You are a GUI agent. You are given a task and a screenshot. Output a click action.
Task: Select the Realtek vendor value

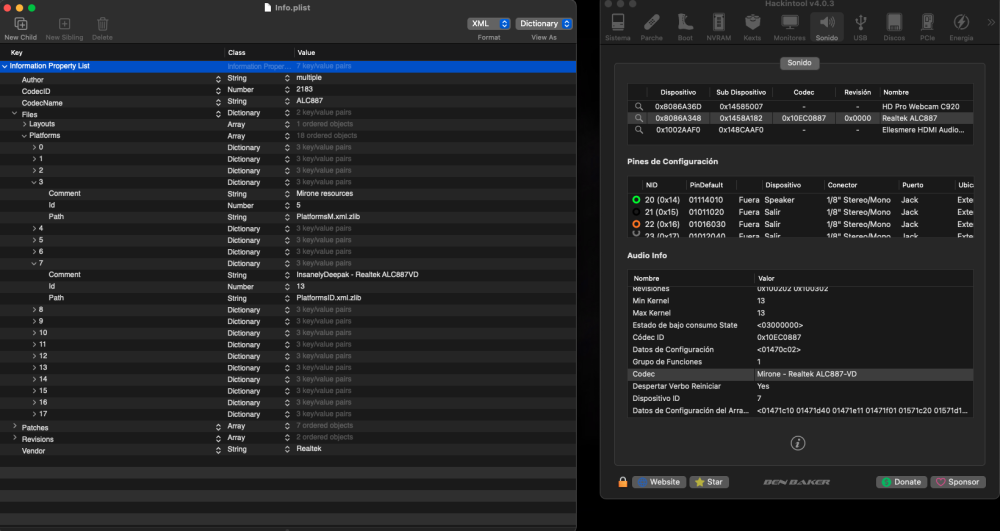(x=309, y=449)
